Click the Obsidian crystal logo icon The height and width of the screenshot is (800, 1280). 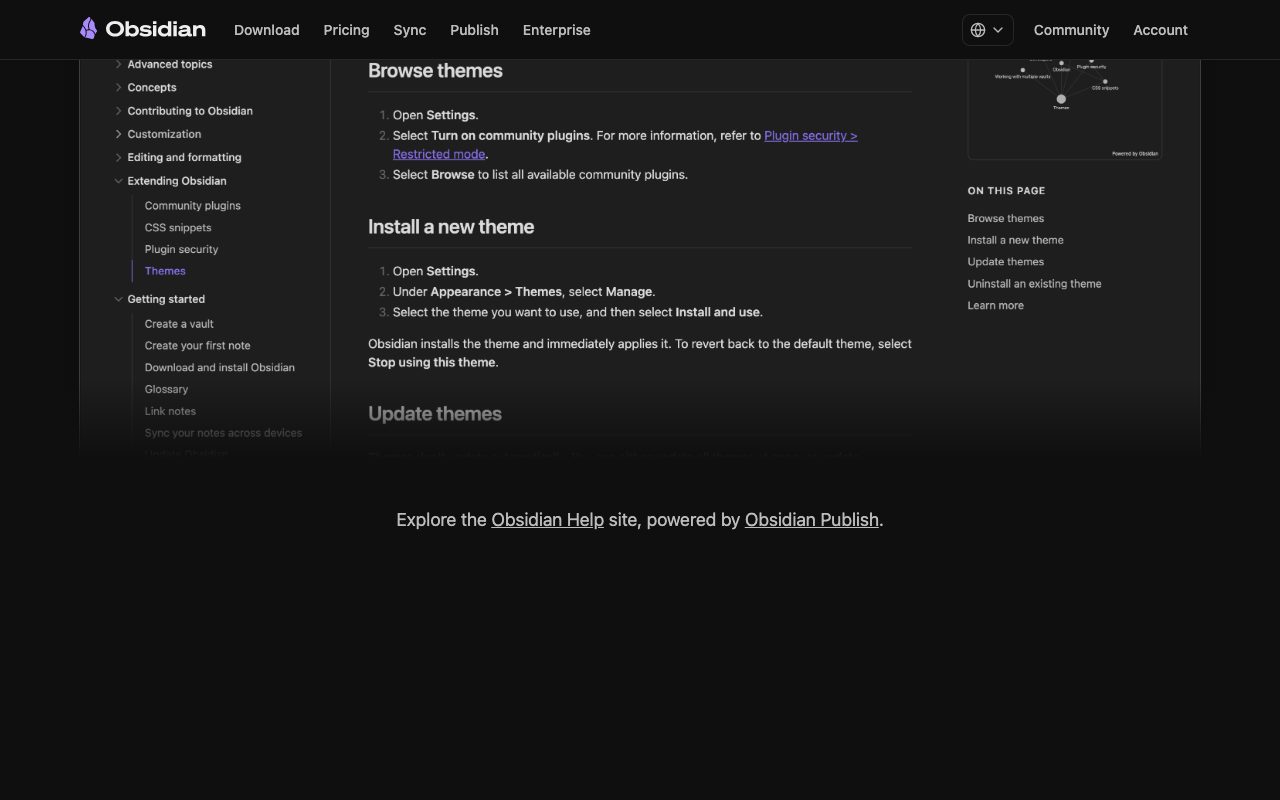pyautogui.click(x=89, y=29)
